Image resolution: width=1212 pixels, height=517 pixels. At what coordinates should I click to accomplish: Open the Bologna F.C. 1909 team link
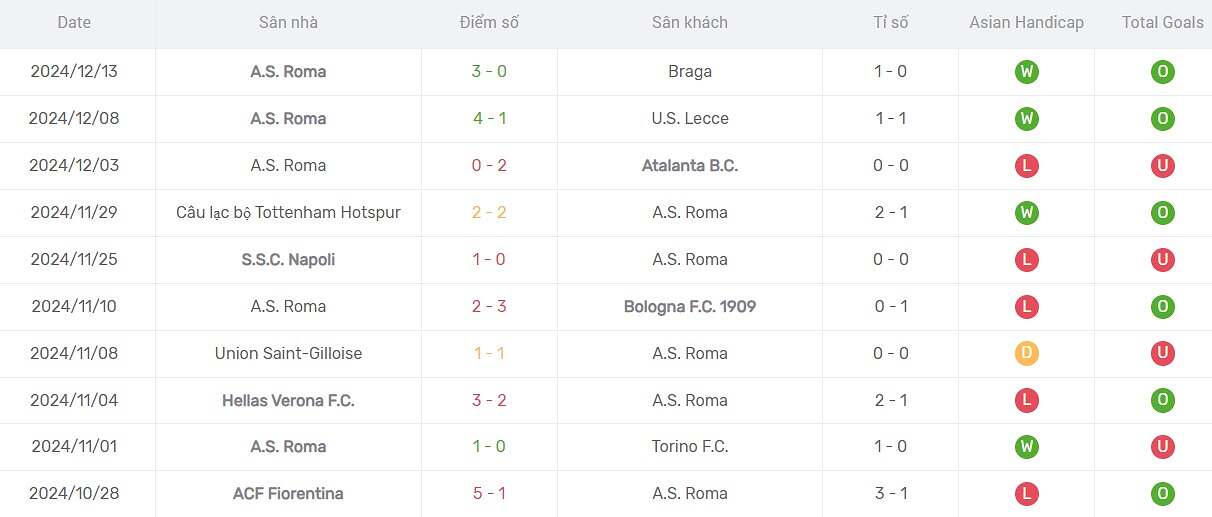tap(690, 307)
